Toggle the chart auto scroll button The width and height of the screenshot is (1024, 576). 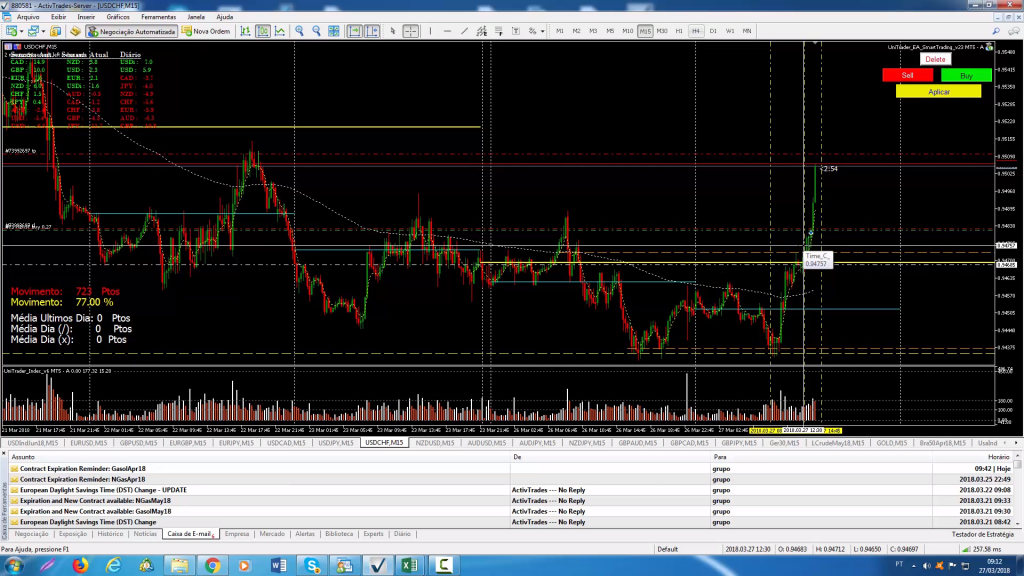click(x=353, y=31)
